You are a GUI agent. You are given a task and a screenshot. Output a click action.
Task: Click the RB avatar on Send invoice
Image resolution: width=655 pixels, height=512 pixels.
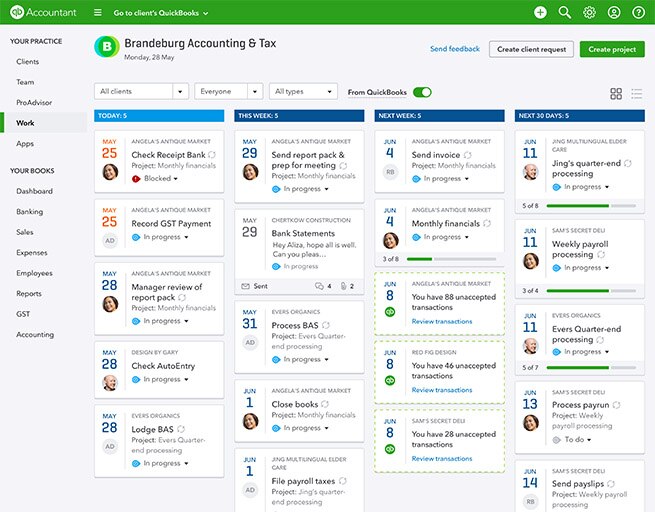tap(390, 172)
